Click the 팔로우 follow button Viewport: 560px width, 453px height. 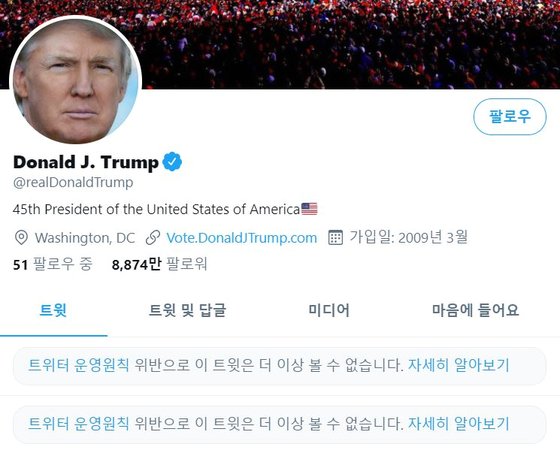[510, 117]
